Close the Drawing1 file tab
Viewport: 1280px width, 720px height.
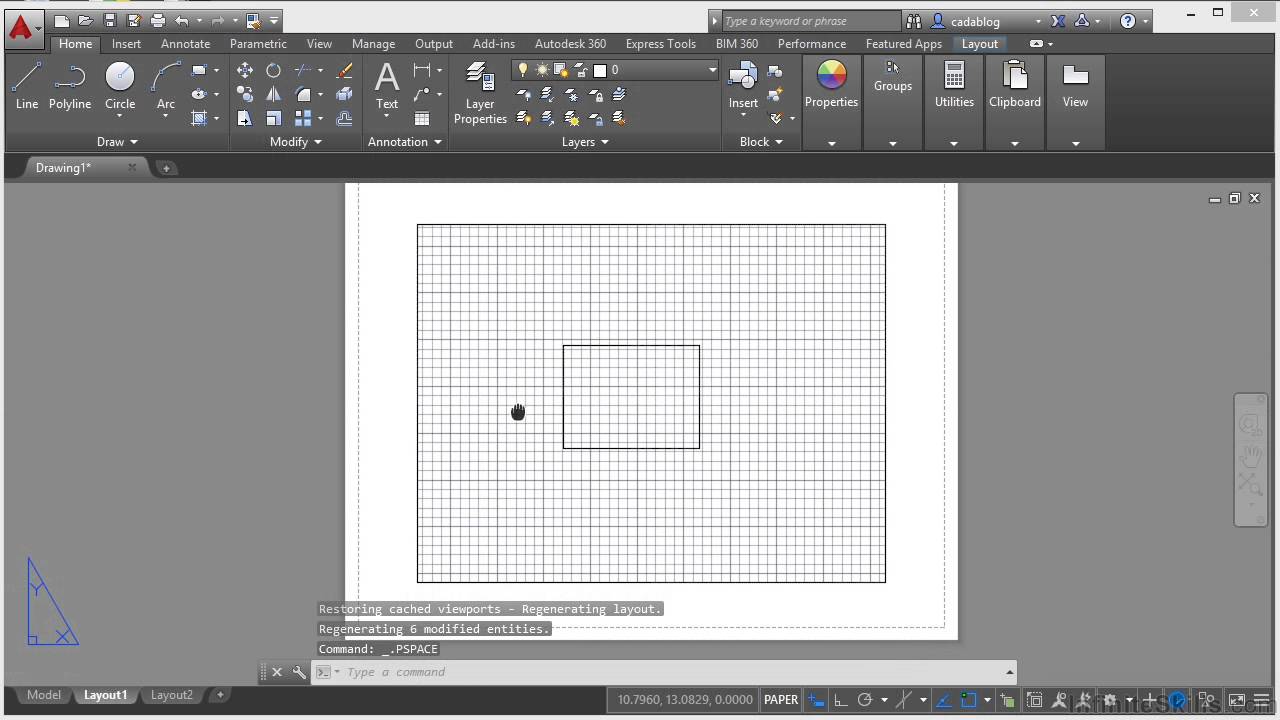pyautogui.click(x=132, y=168)
